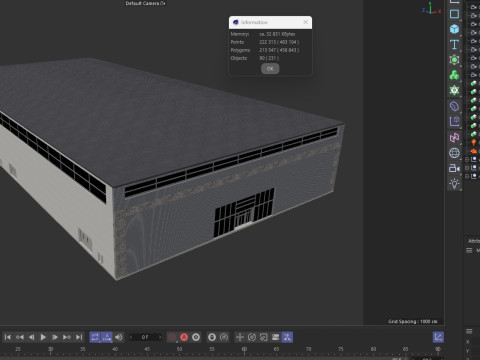Click the Default Camera viewport label
Image resolution: width=480 pixels, height=360 pixels.
145,3
